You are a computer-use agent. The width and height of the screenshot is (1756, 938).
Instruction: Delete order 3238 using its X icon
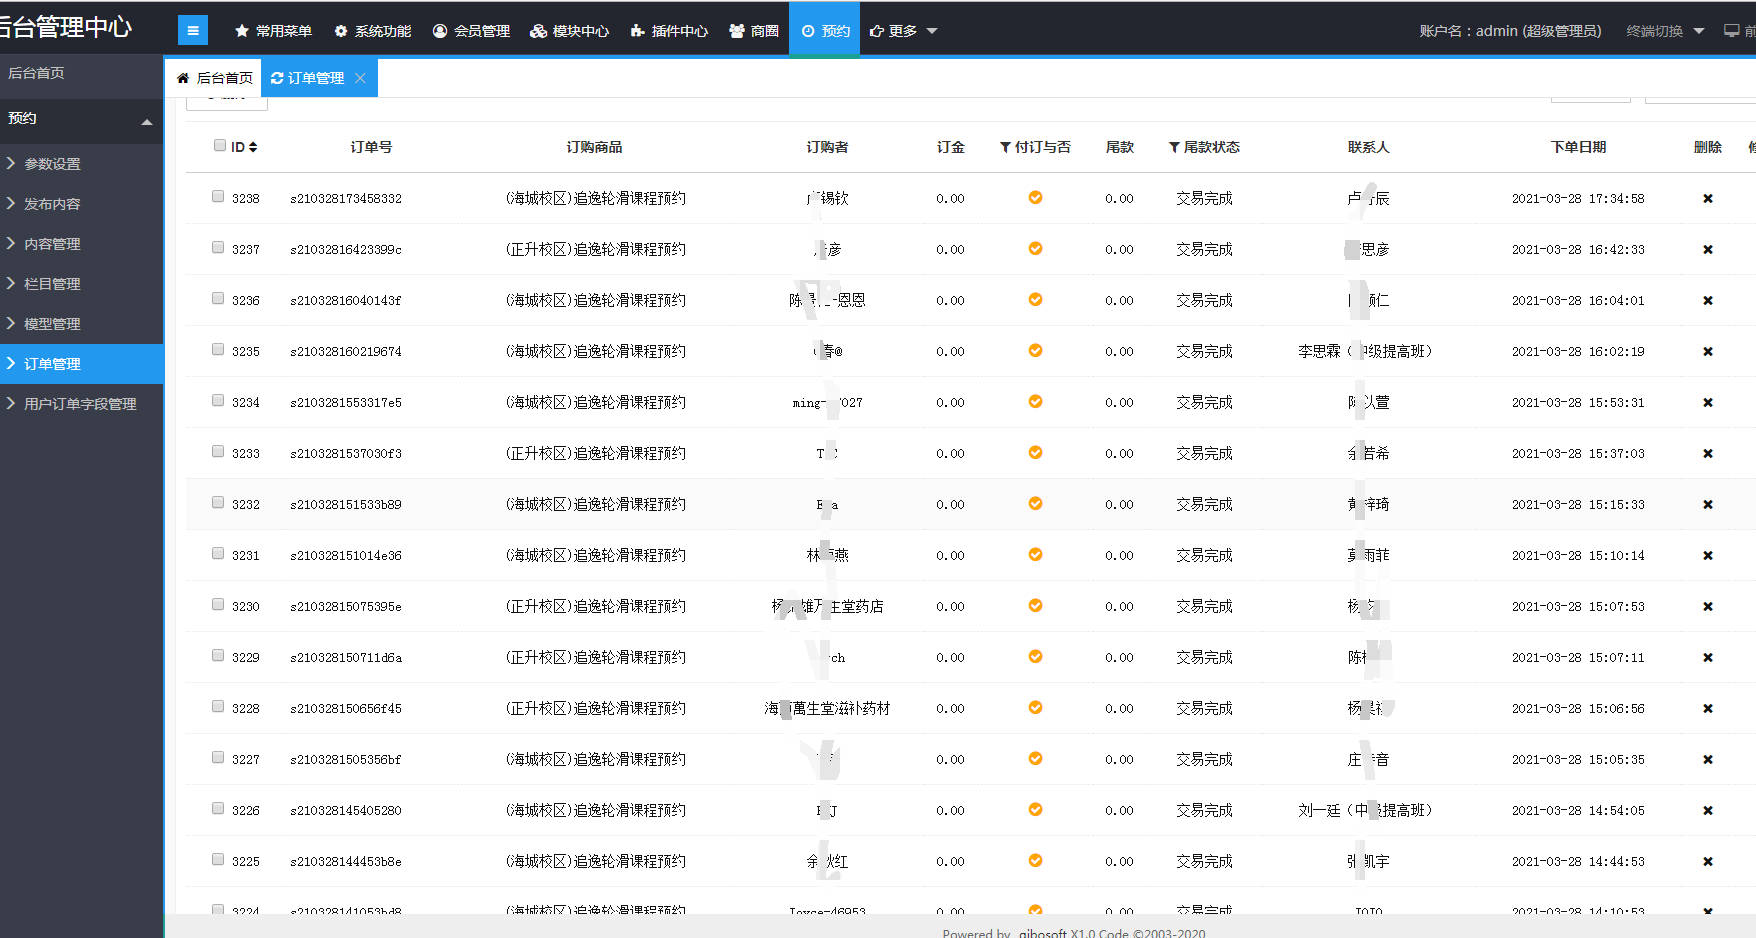click(x=1707, y=199)
